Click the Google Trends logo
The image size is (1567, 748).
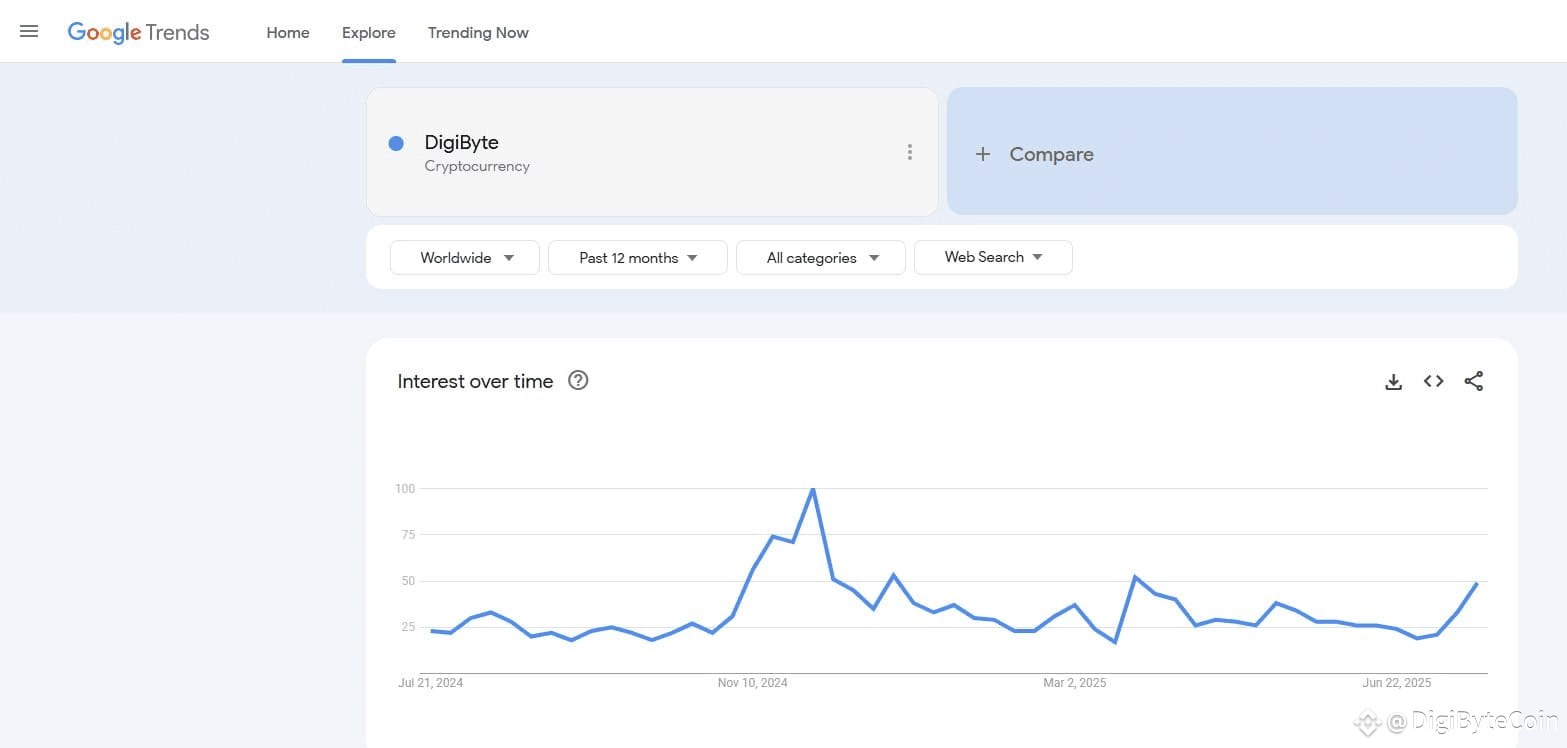[138, 32]
